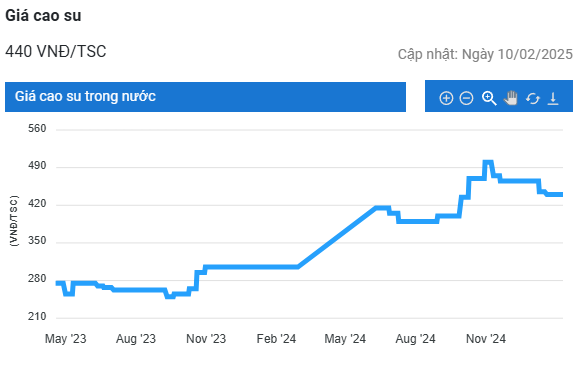Click the Aug '23 axis label
The width and height of the screenshot is (584, 369).
point(136,339)
